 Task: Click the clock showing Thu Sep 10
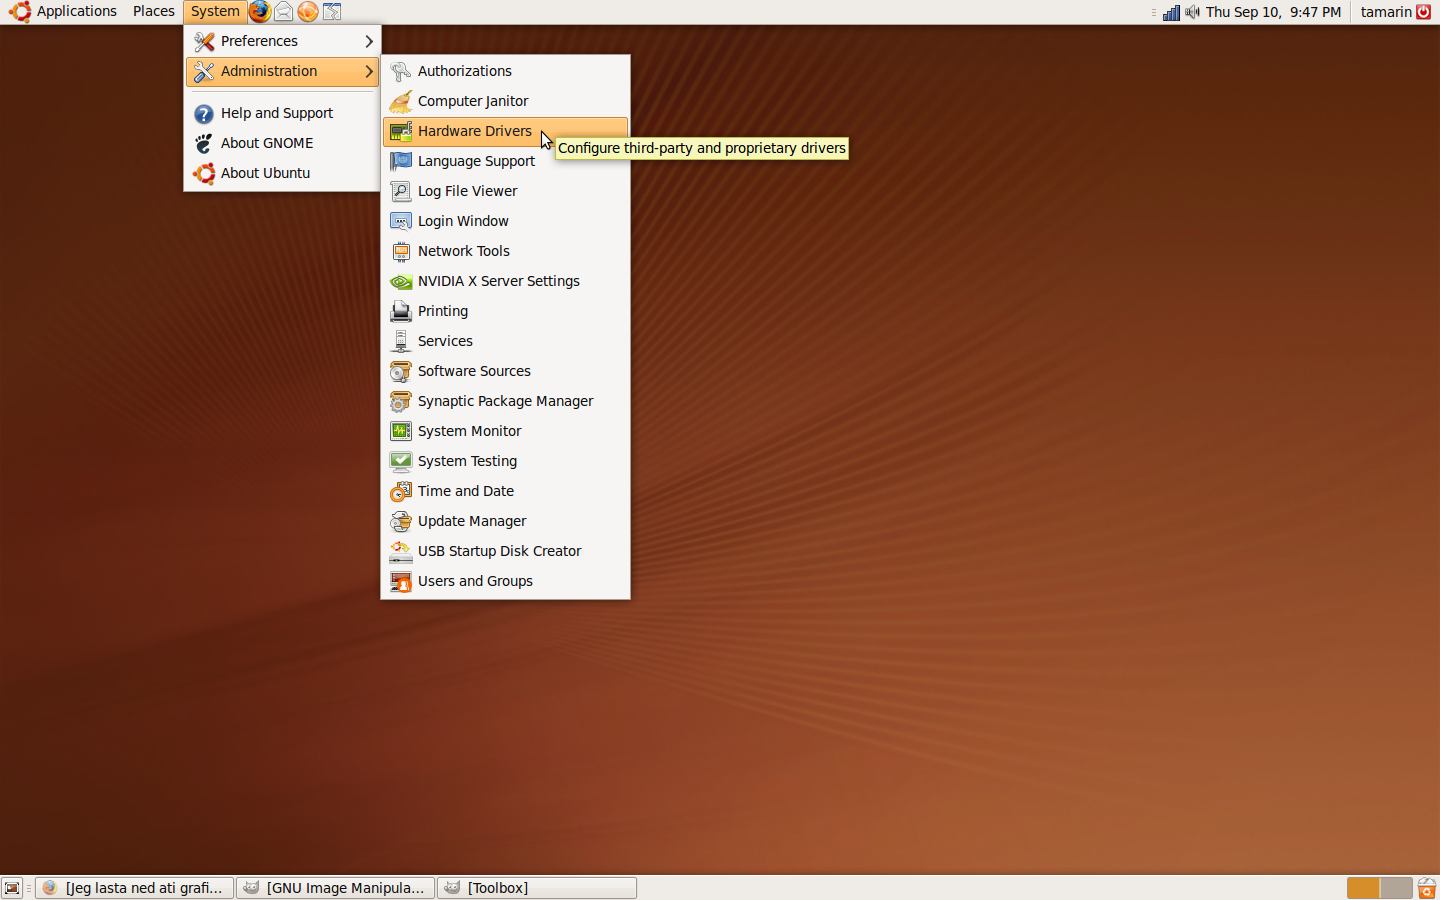[1273, 12]
